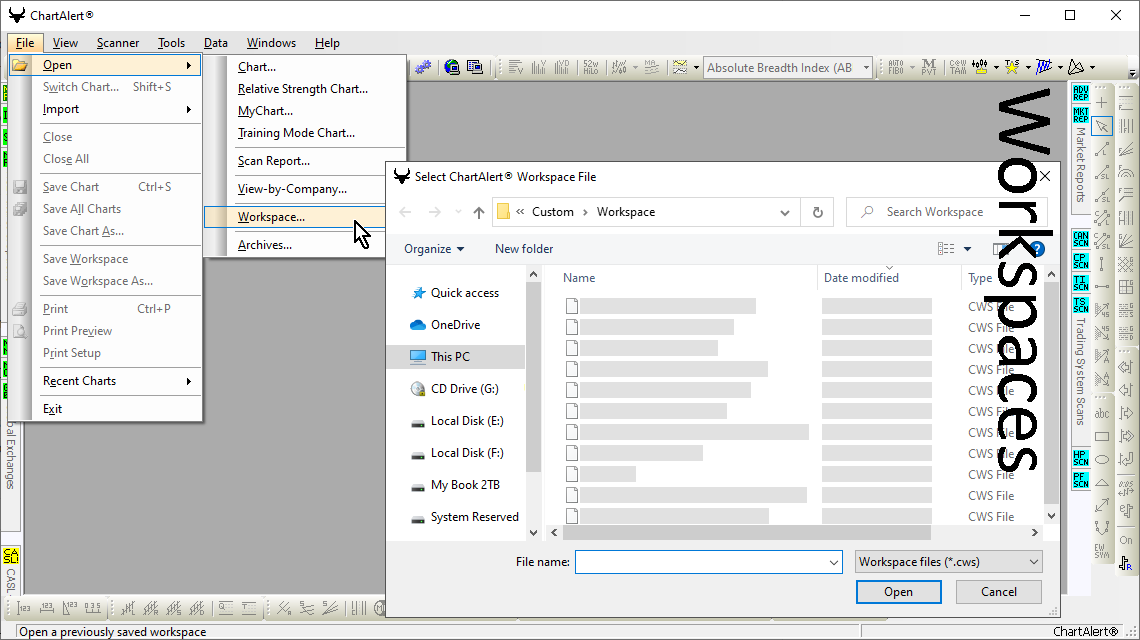Expand the Import submenu

click(x=119, y=109)
